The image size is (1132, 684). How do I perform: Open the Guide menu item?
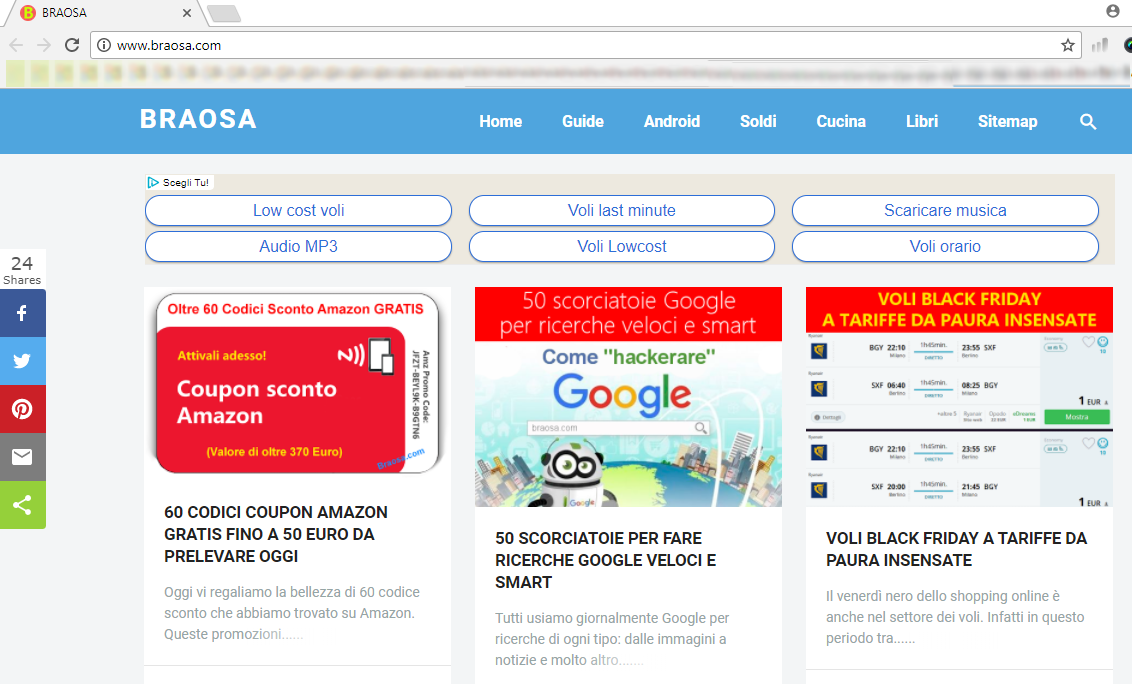582,122
